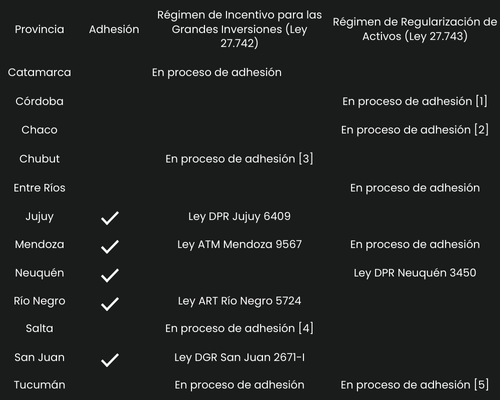Select the Provincia column header

39,29
